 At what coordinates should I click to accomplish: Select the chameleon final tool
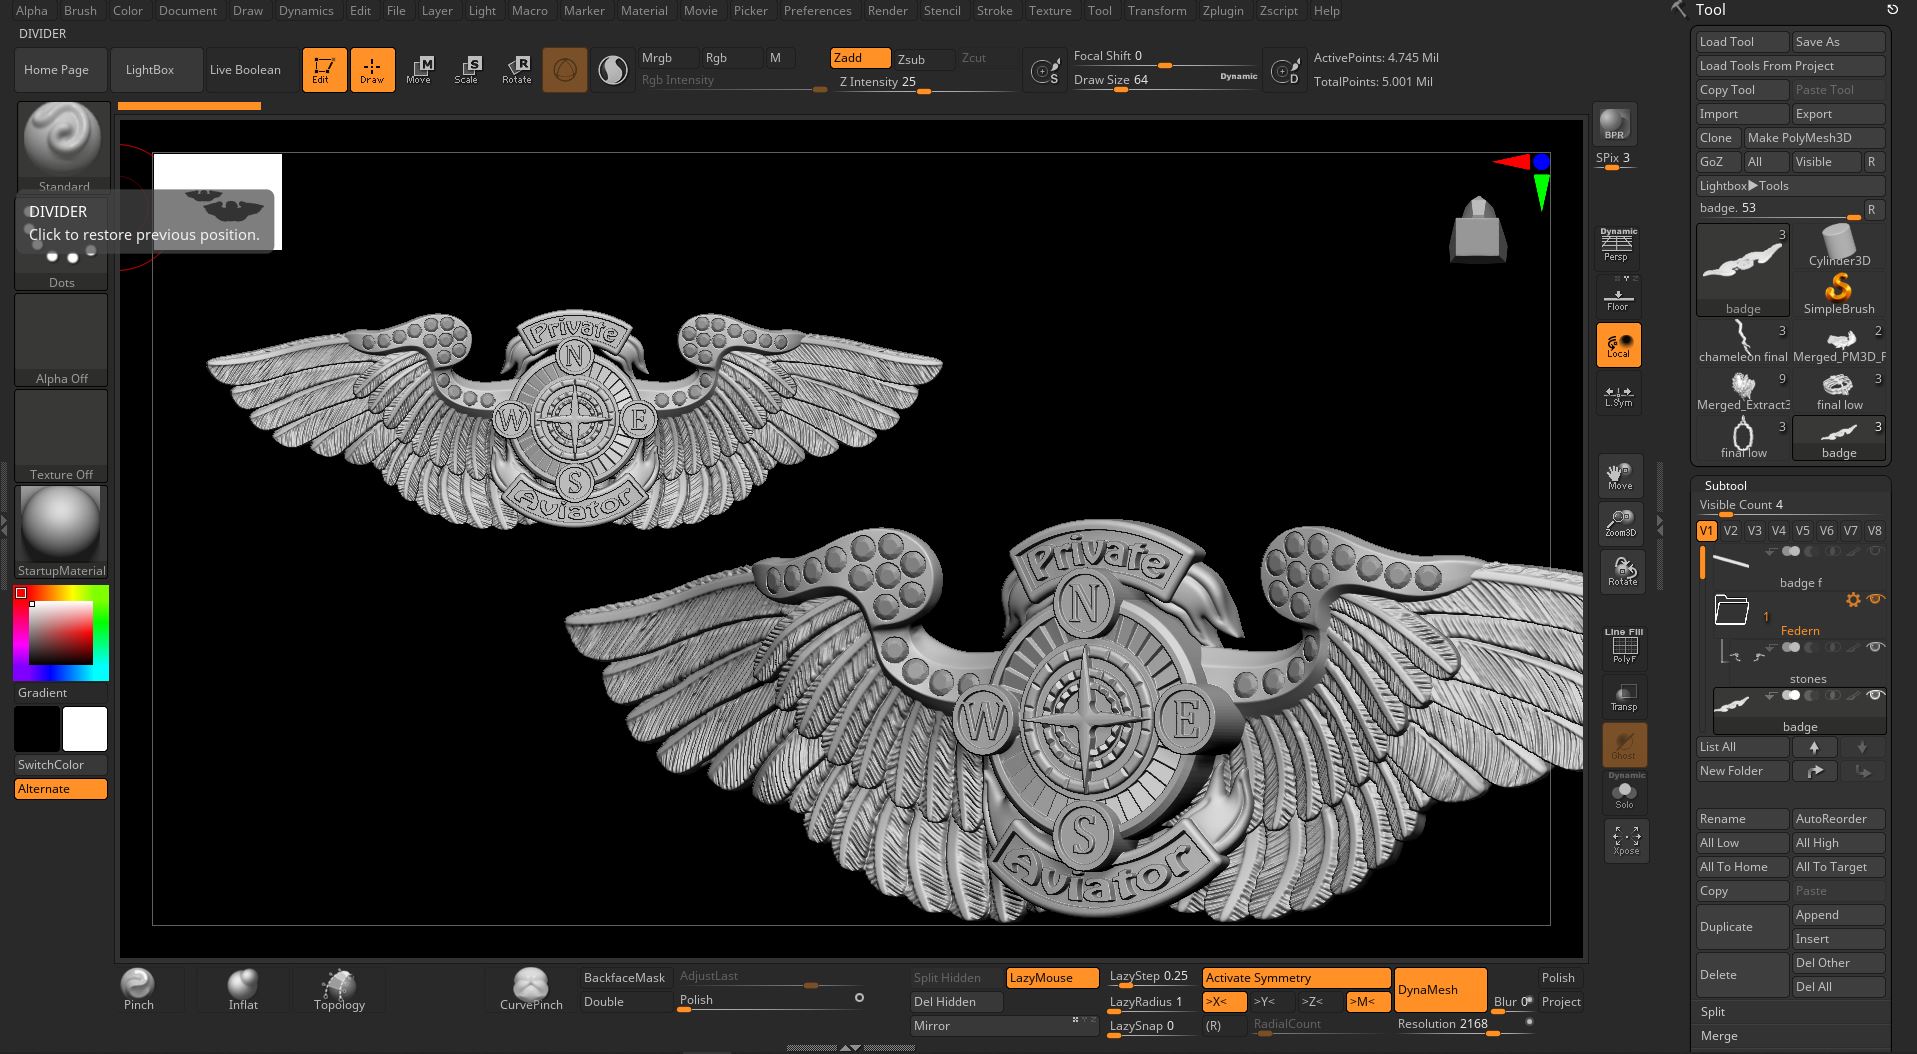[x=1742, y=342]
